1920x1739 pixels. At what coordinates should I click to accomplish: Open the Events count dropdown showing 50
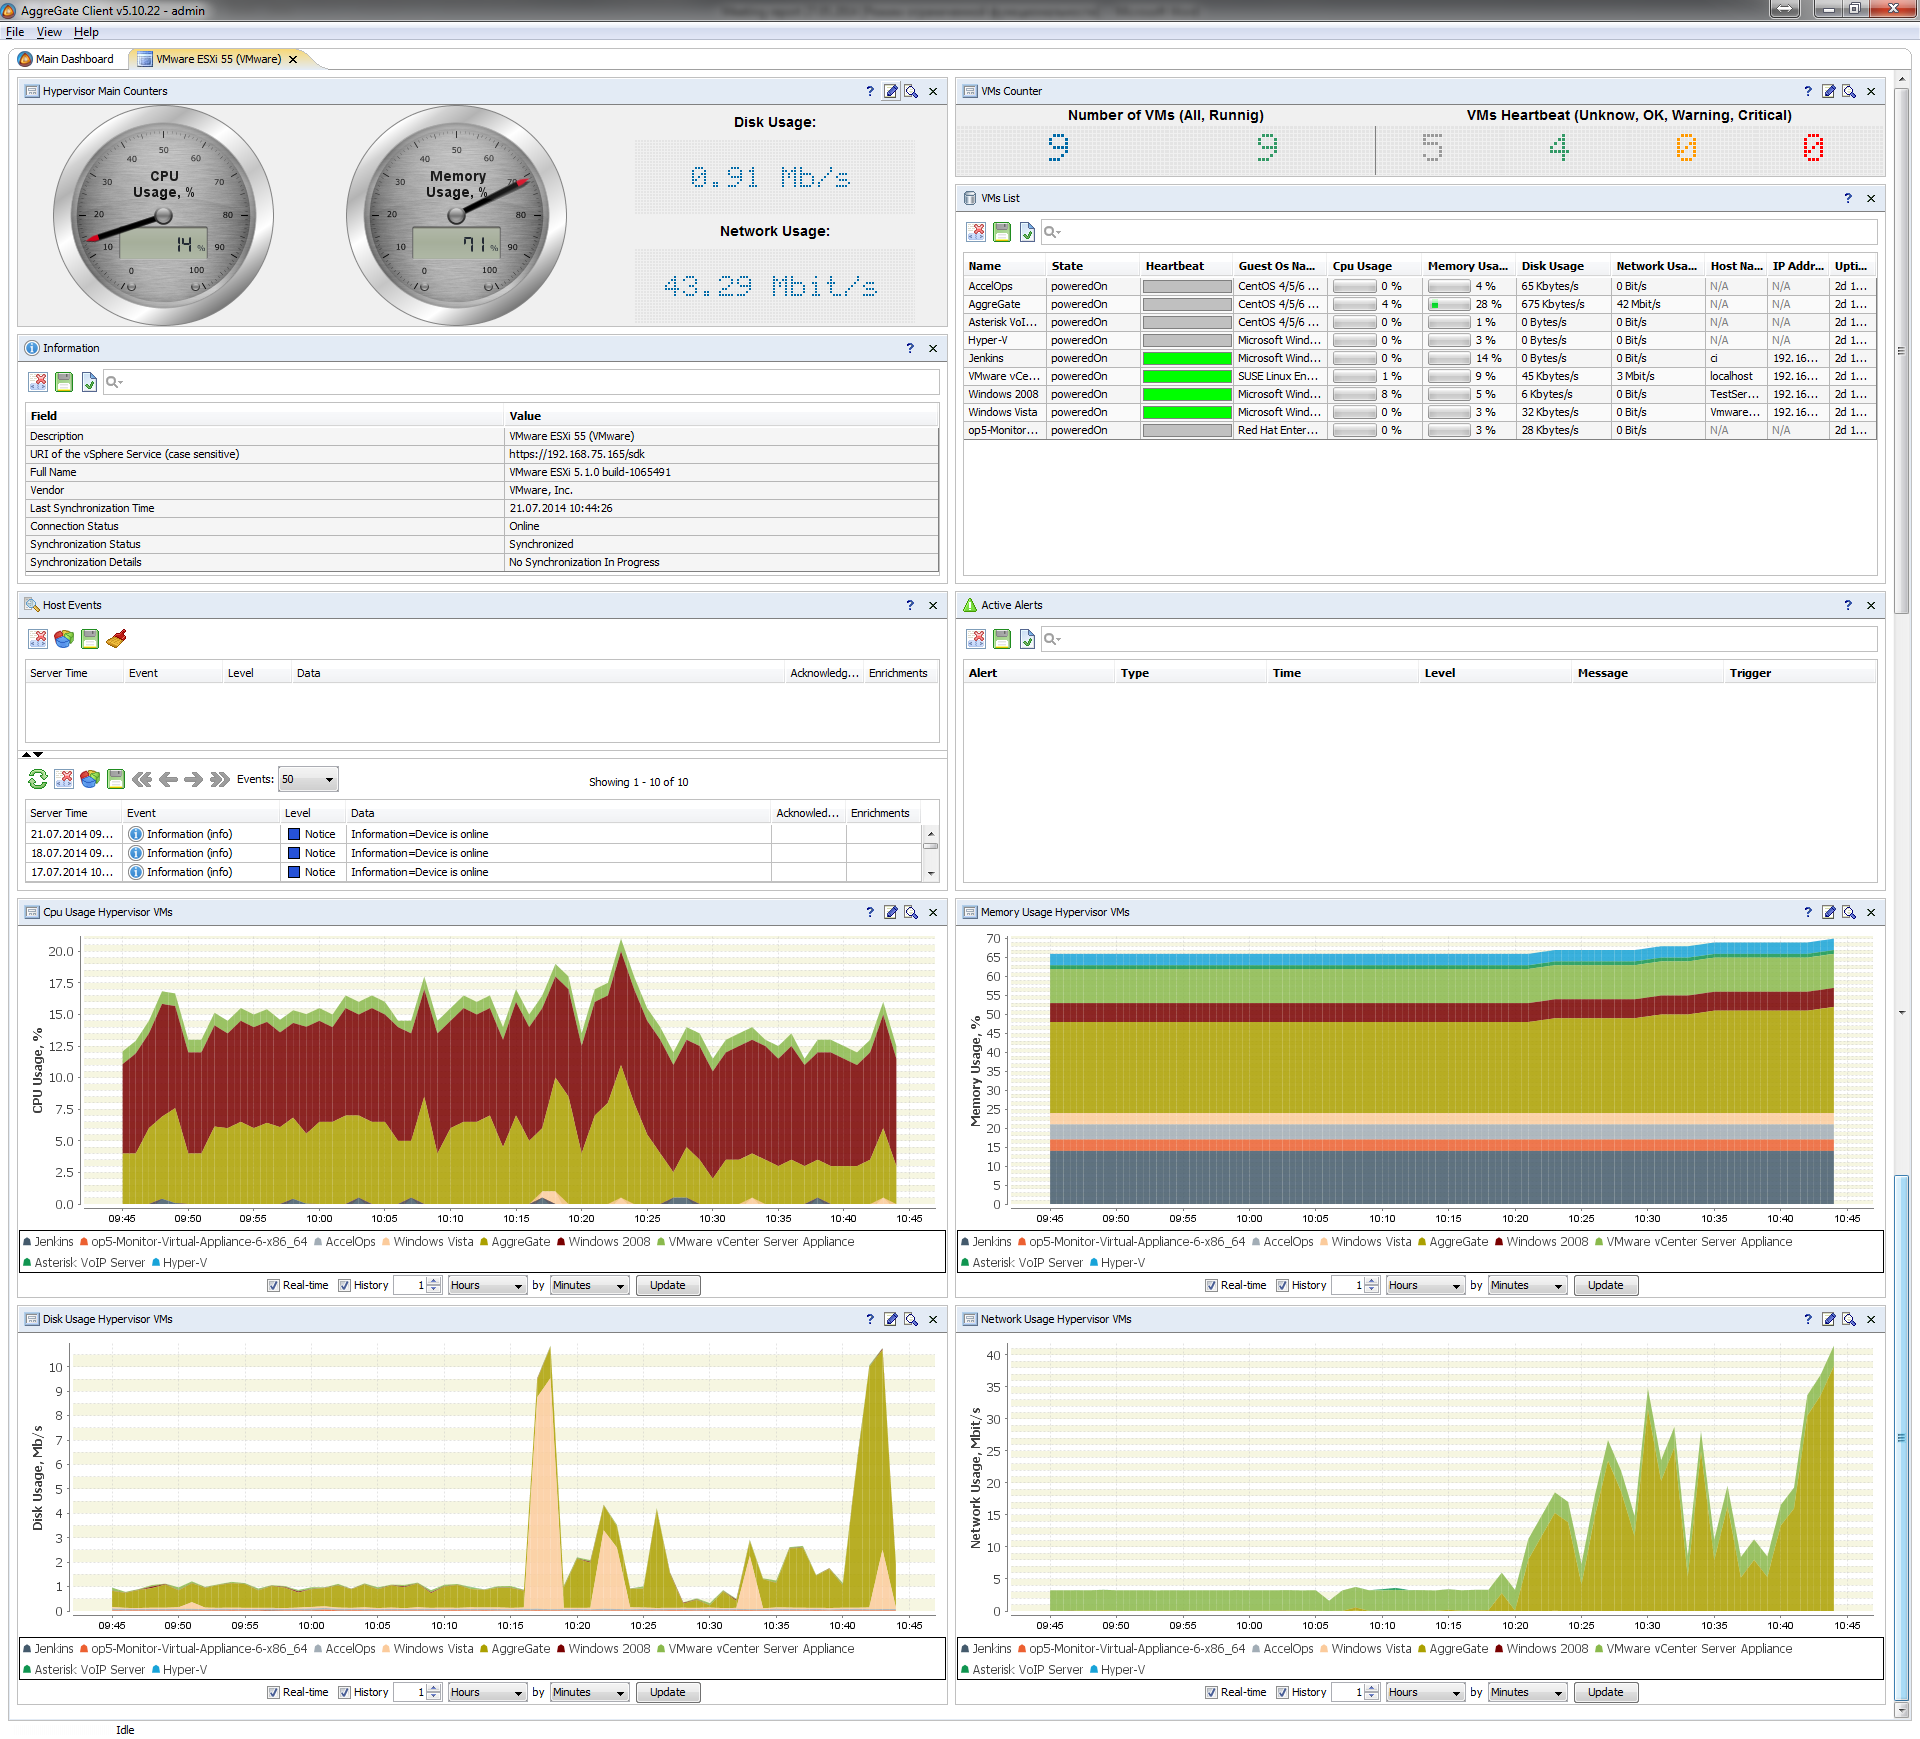click(x=308, y=779)
